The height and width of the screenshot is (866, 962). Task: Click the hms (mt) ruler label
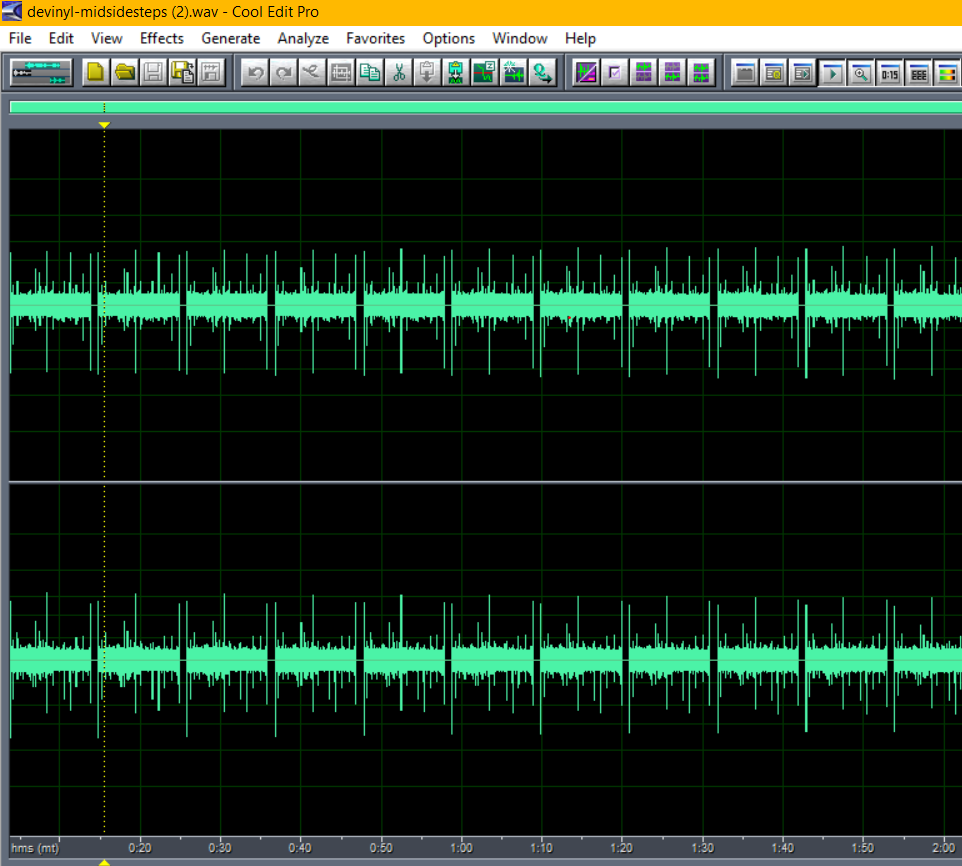35,848
